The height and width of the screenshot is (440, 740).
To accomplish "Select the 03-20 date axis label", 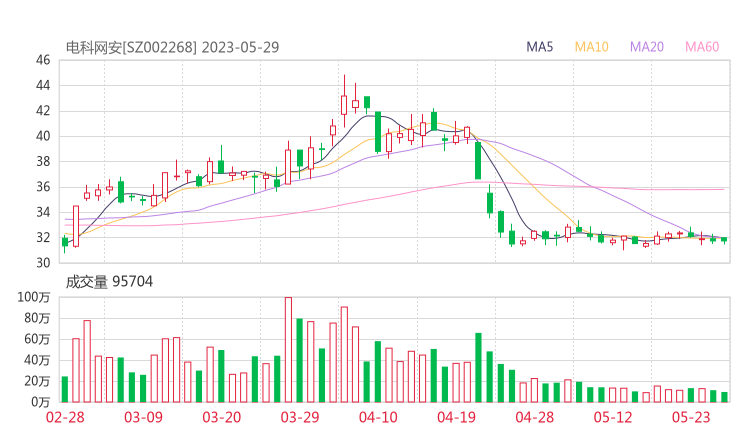I will click(x=222, y=417).
